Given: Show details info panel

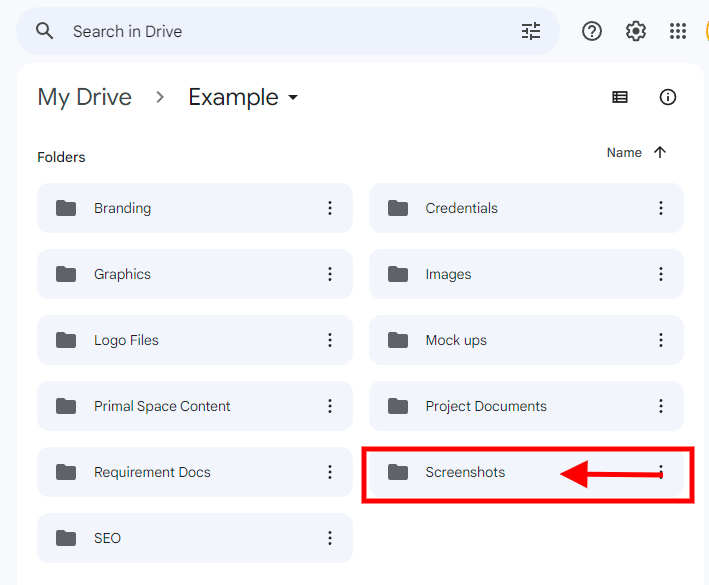Looking at the screenshot, I should tap(668, 97).
